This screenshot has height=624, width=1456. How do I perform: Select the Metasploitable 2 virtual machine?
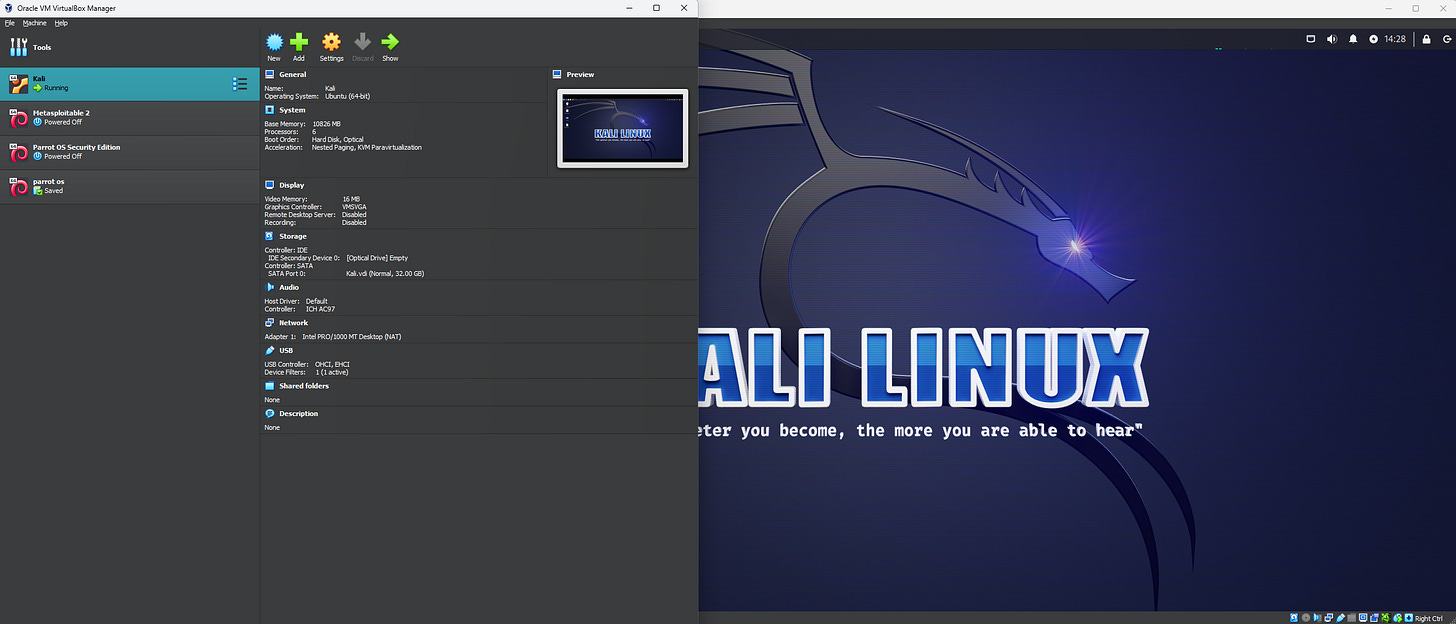[130, 118]
